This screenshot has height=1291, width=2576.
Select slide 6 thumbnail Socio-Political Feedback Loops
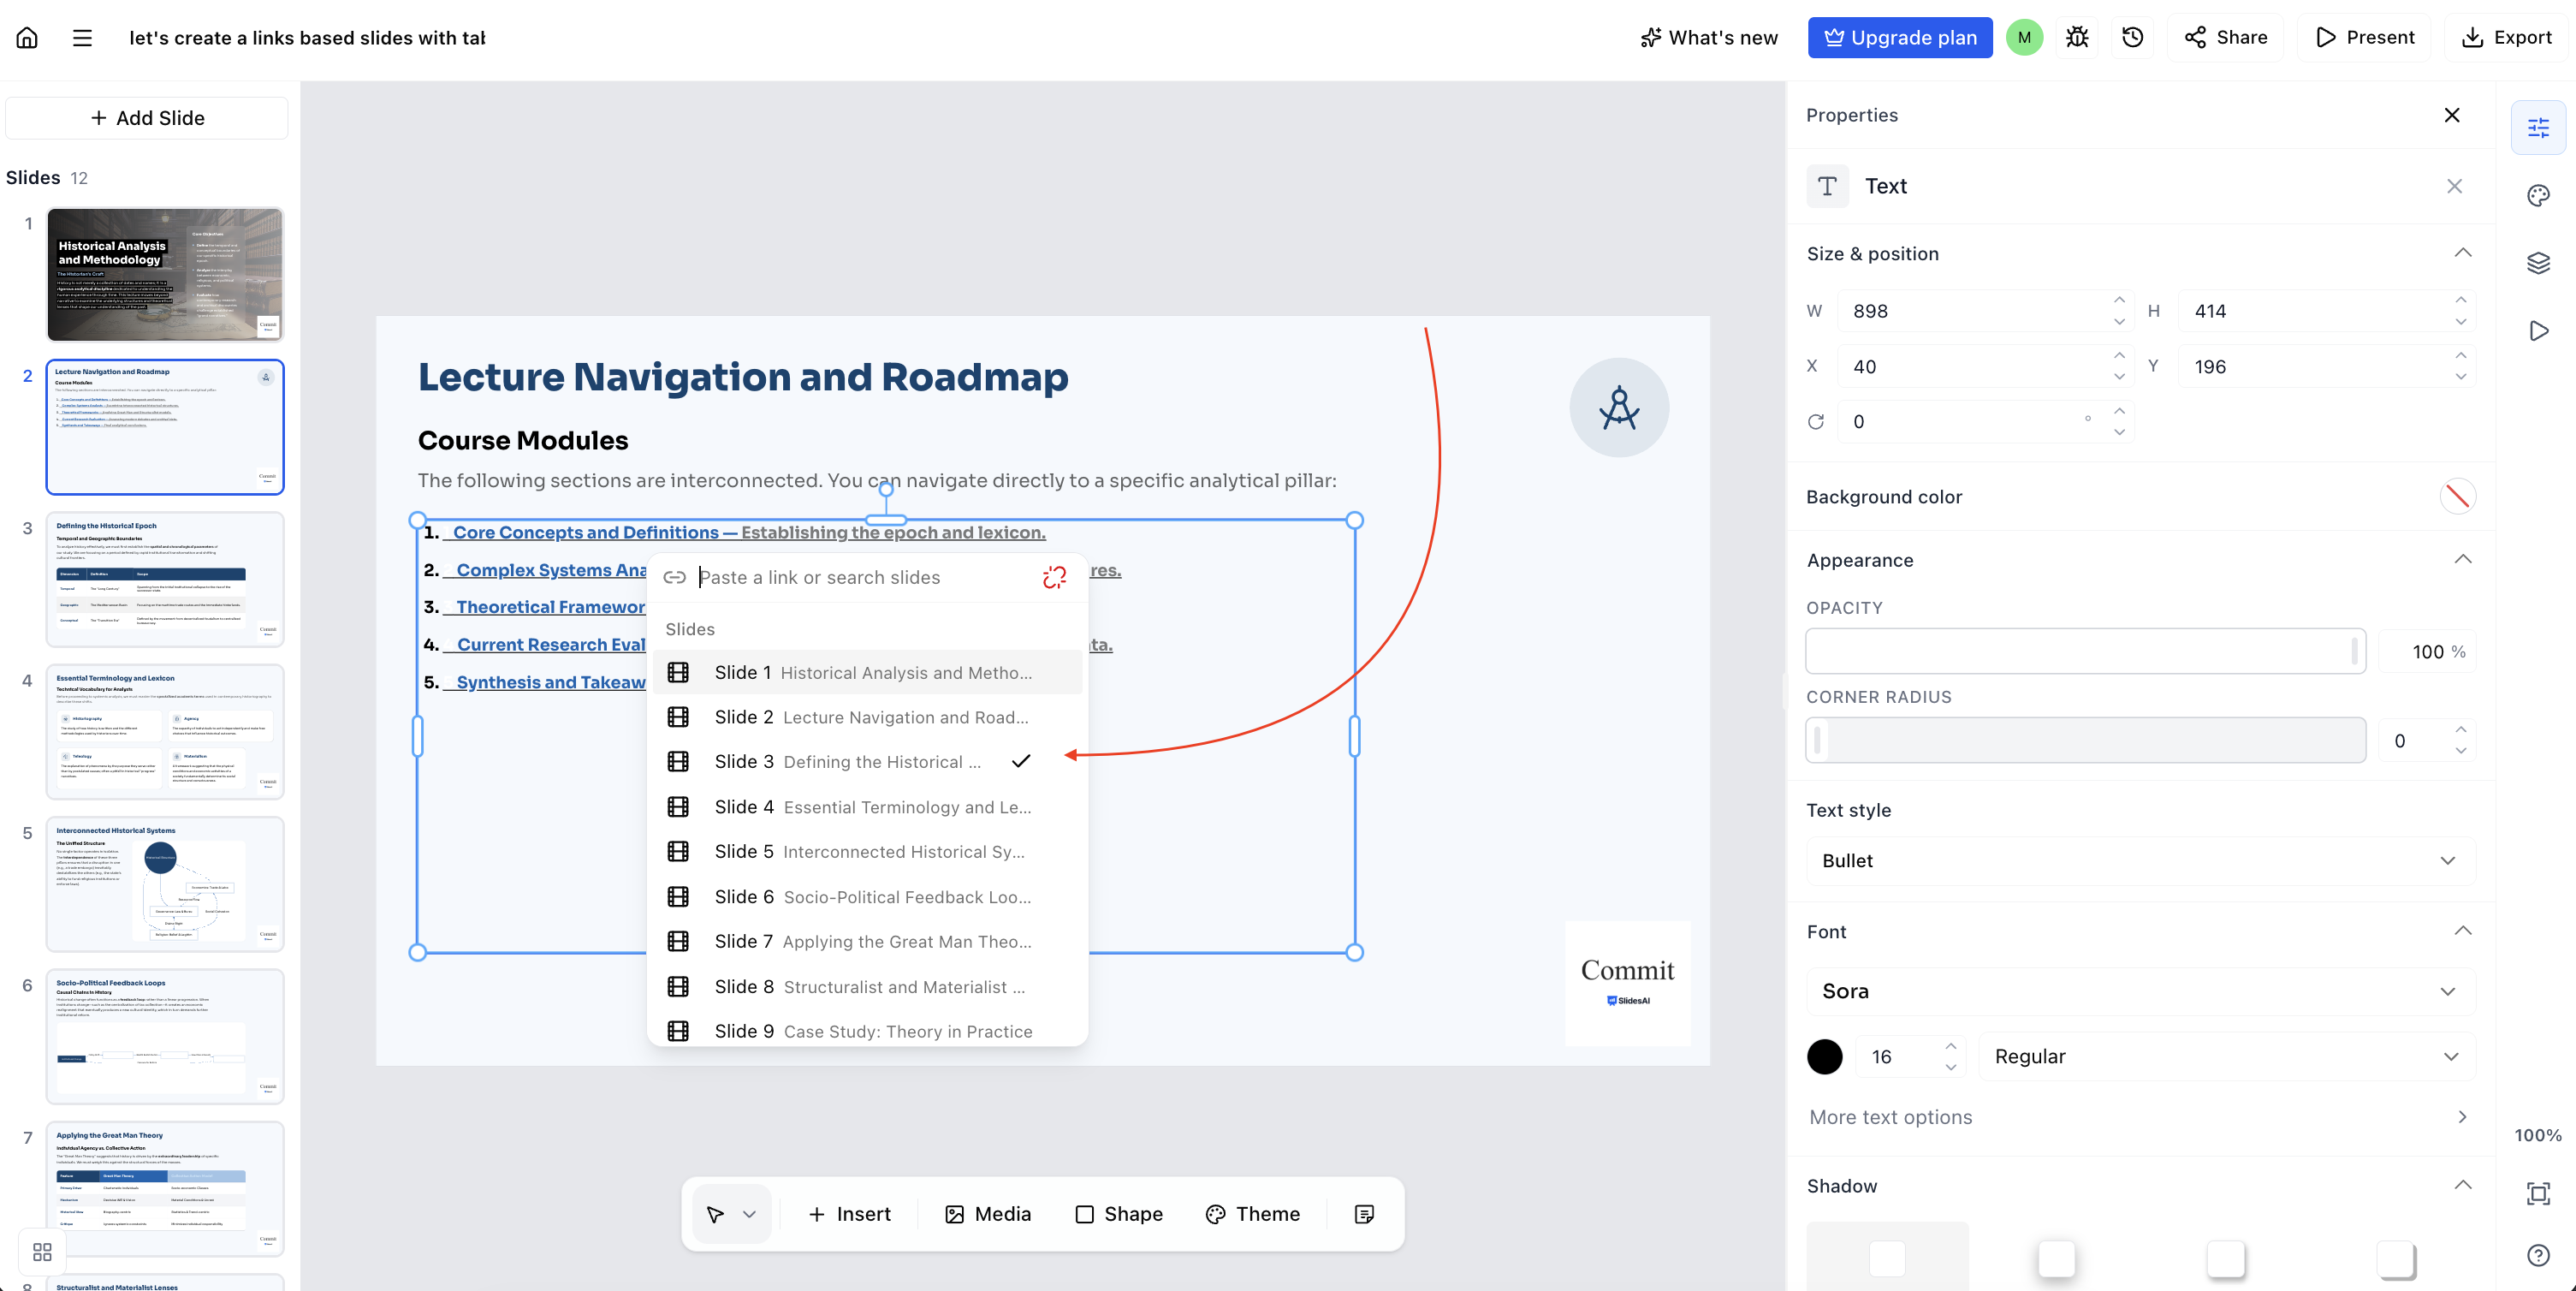(165, 1036)
